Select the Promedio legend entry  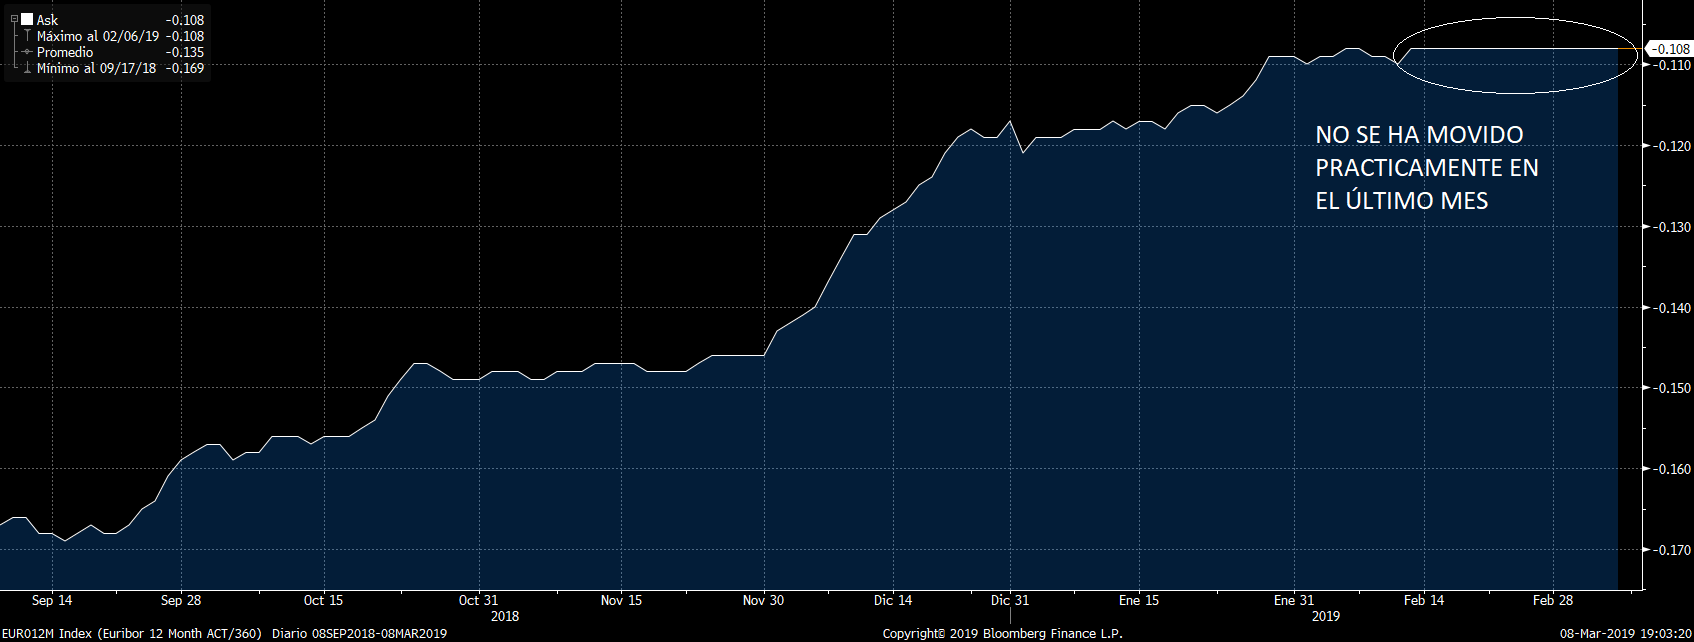tap(65, 52)
